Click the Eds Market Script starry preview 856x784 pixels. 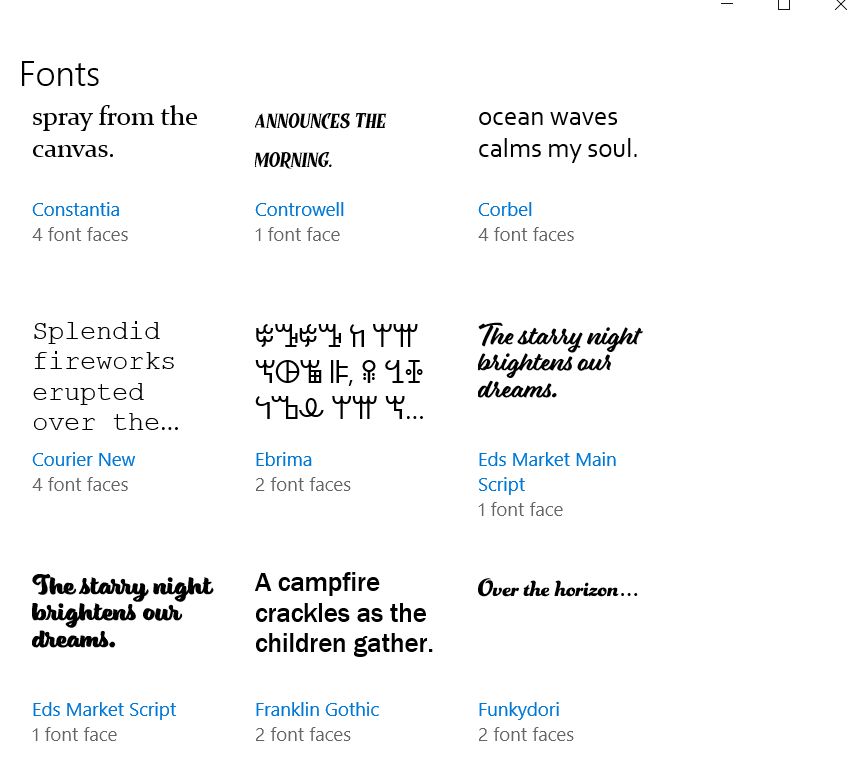click(122, 612)
